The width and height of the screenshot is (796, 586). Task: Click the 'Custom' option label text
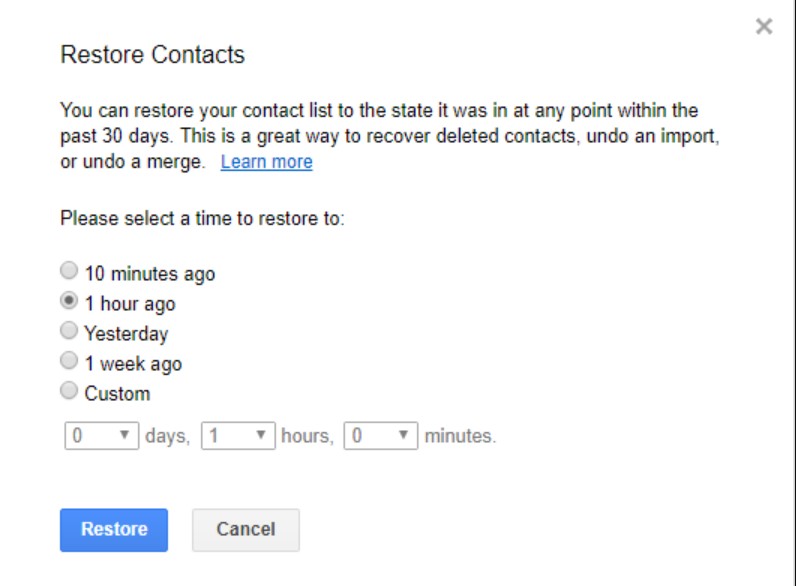pyautogui.click(x=117, y=394)
